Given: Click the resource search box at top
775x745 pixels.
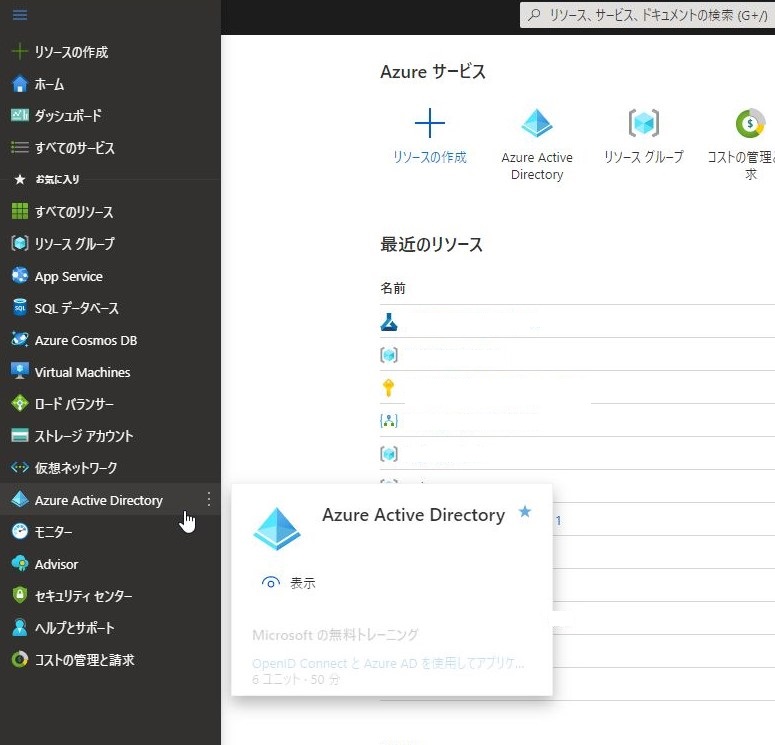Looking at the screenshot, I should coord(647,15).
